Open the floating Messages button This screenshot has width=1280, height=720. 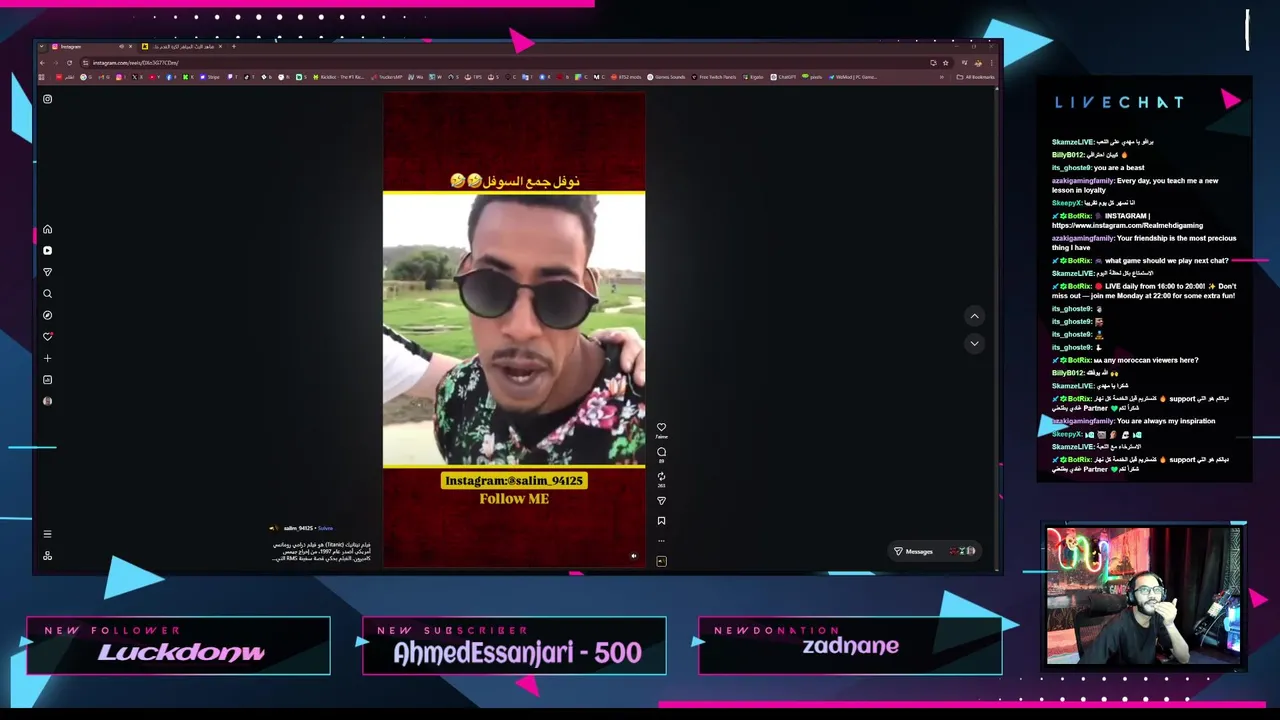934,551
